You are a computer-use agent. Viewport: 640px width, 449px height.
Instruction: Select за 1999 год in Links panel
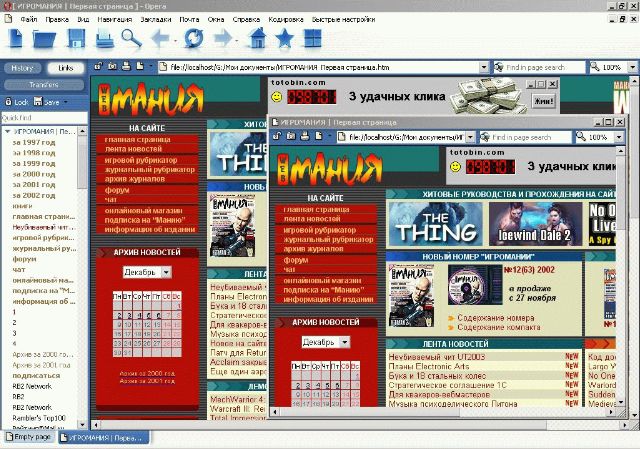coord(34,163)
